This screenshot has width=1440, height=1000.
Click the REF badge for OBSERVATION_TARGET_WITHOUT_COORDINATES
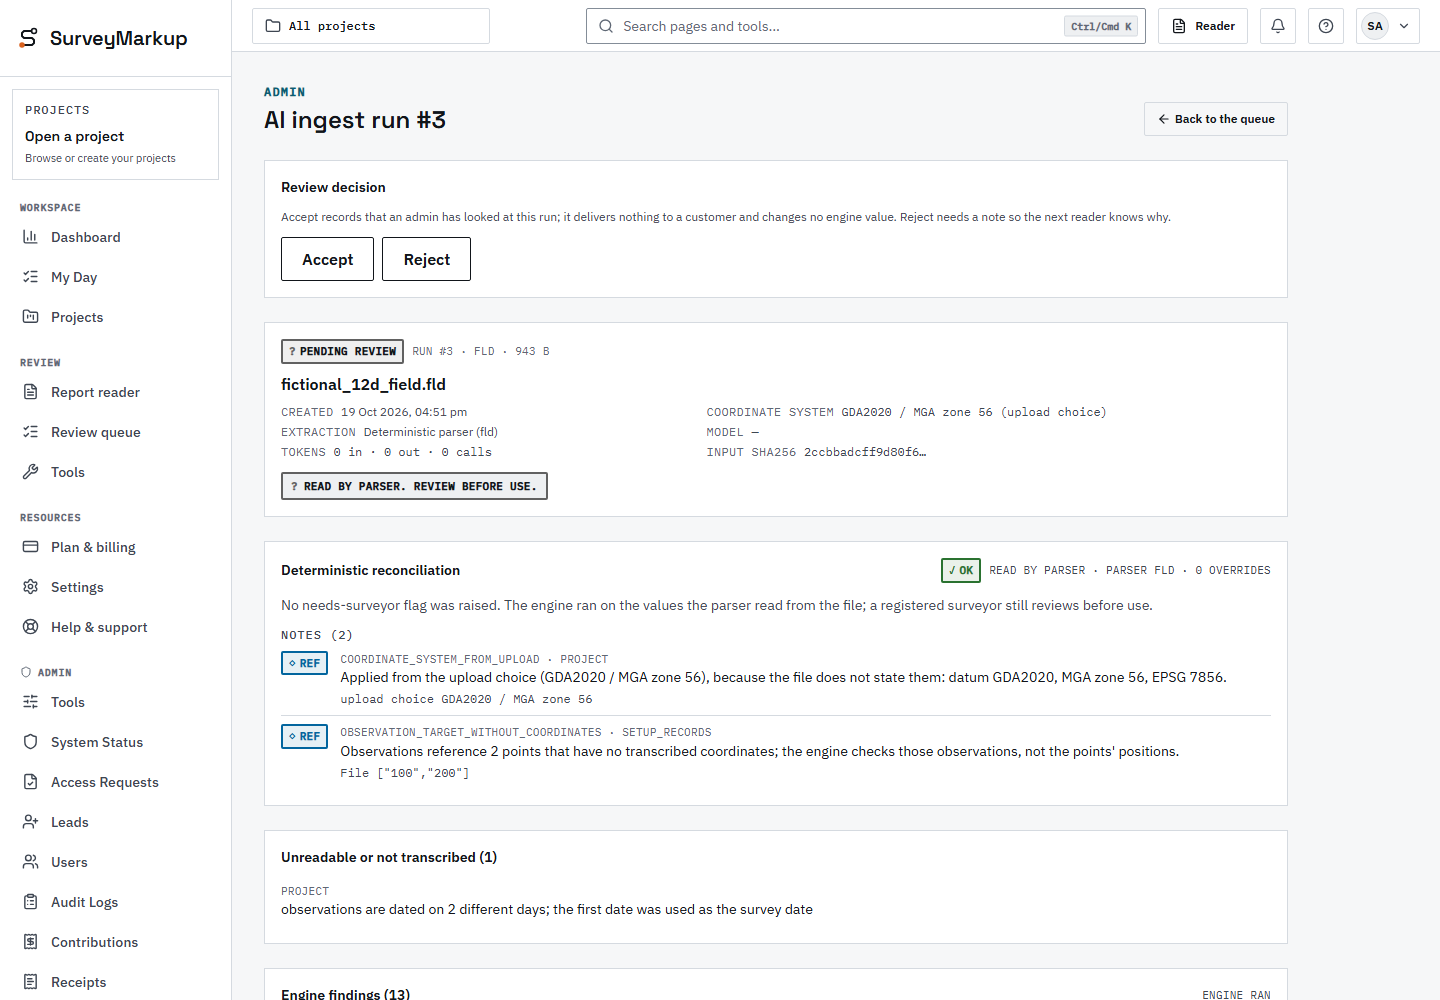tap(304, 736)
